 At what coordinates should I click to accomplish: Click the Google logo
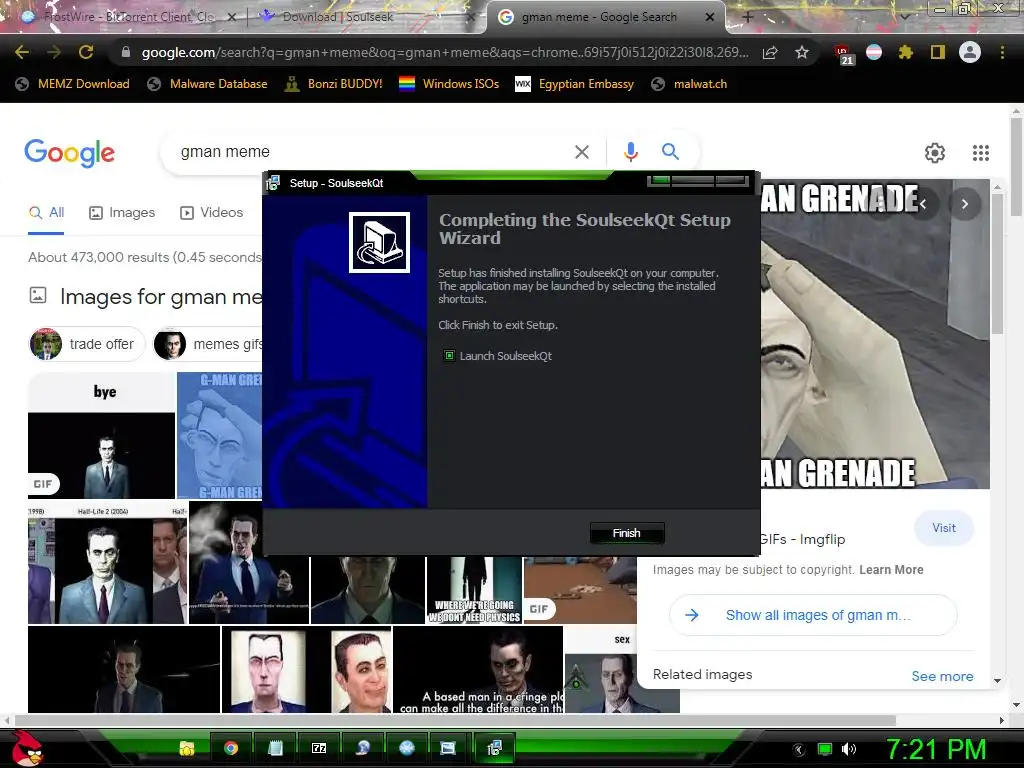click(69, 153)
